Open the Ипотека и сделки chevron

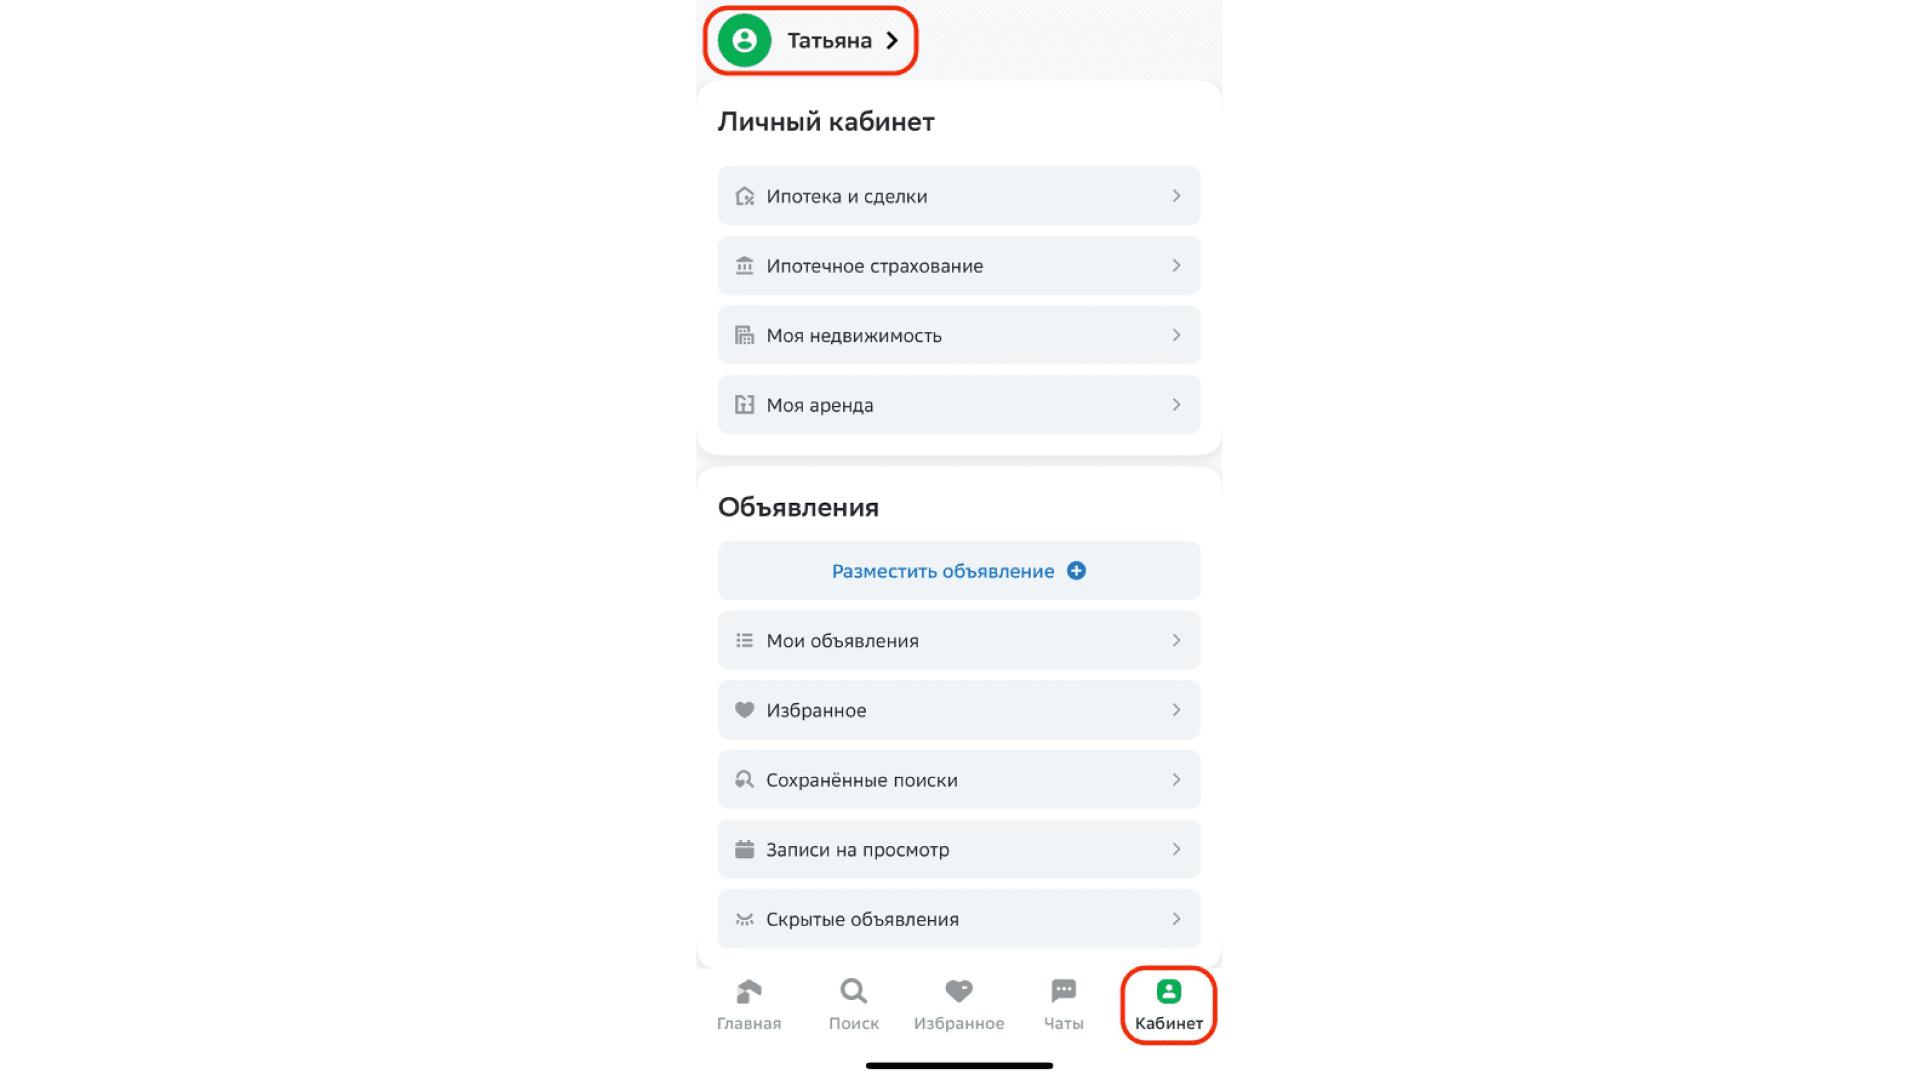click(1176, 196)
